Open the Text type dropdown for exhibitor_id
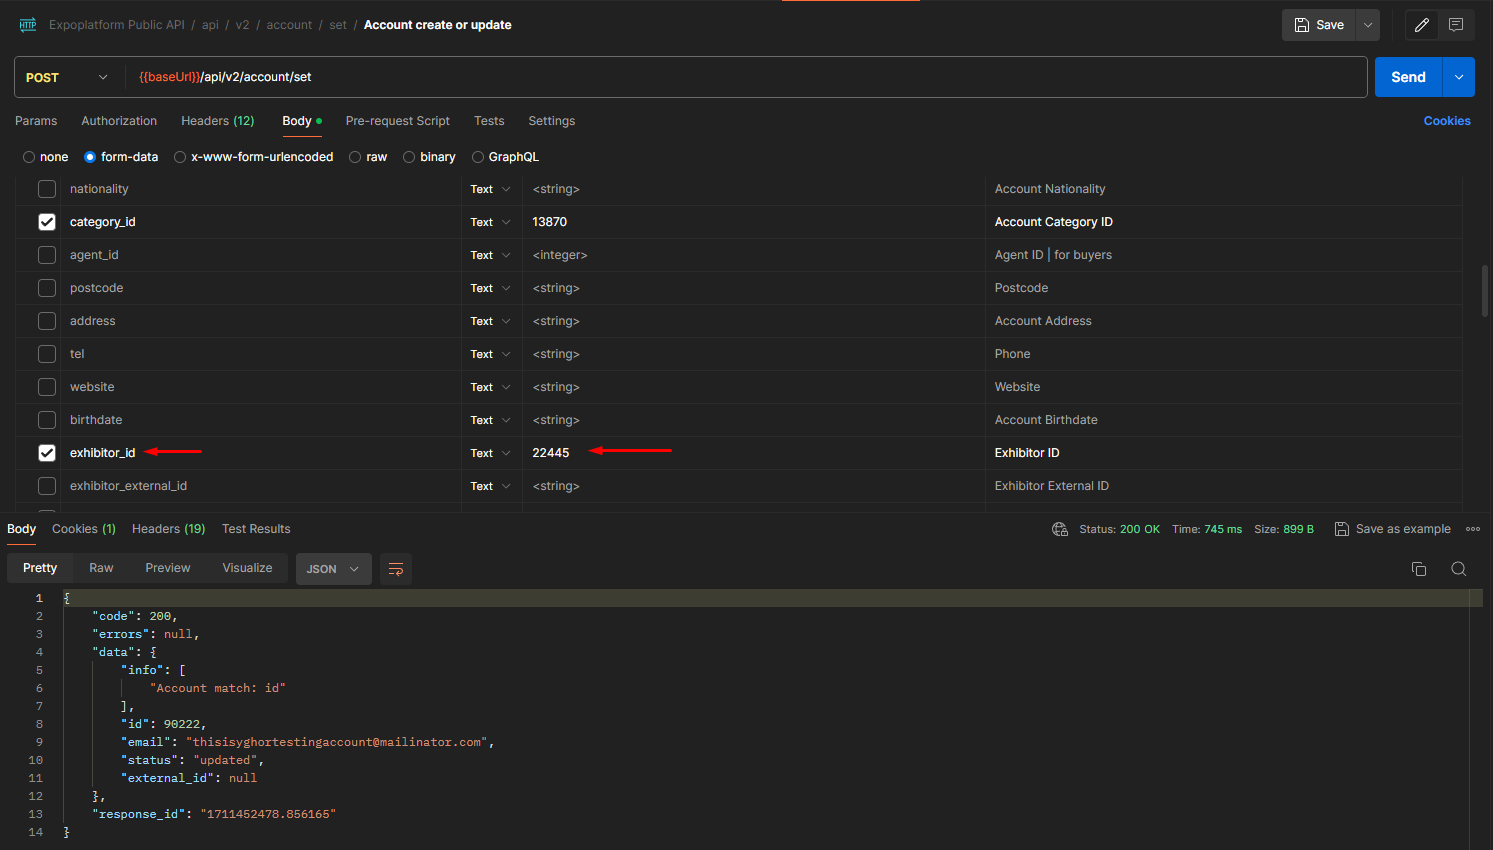 tap(490, 452)
